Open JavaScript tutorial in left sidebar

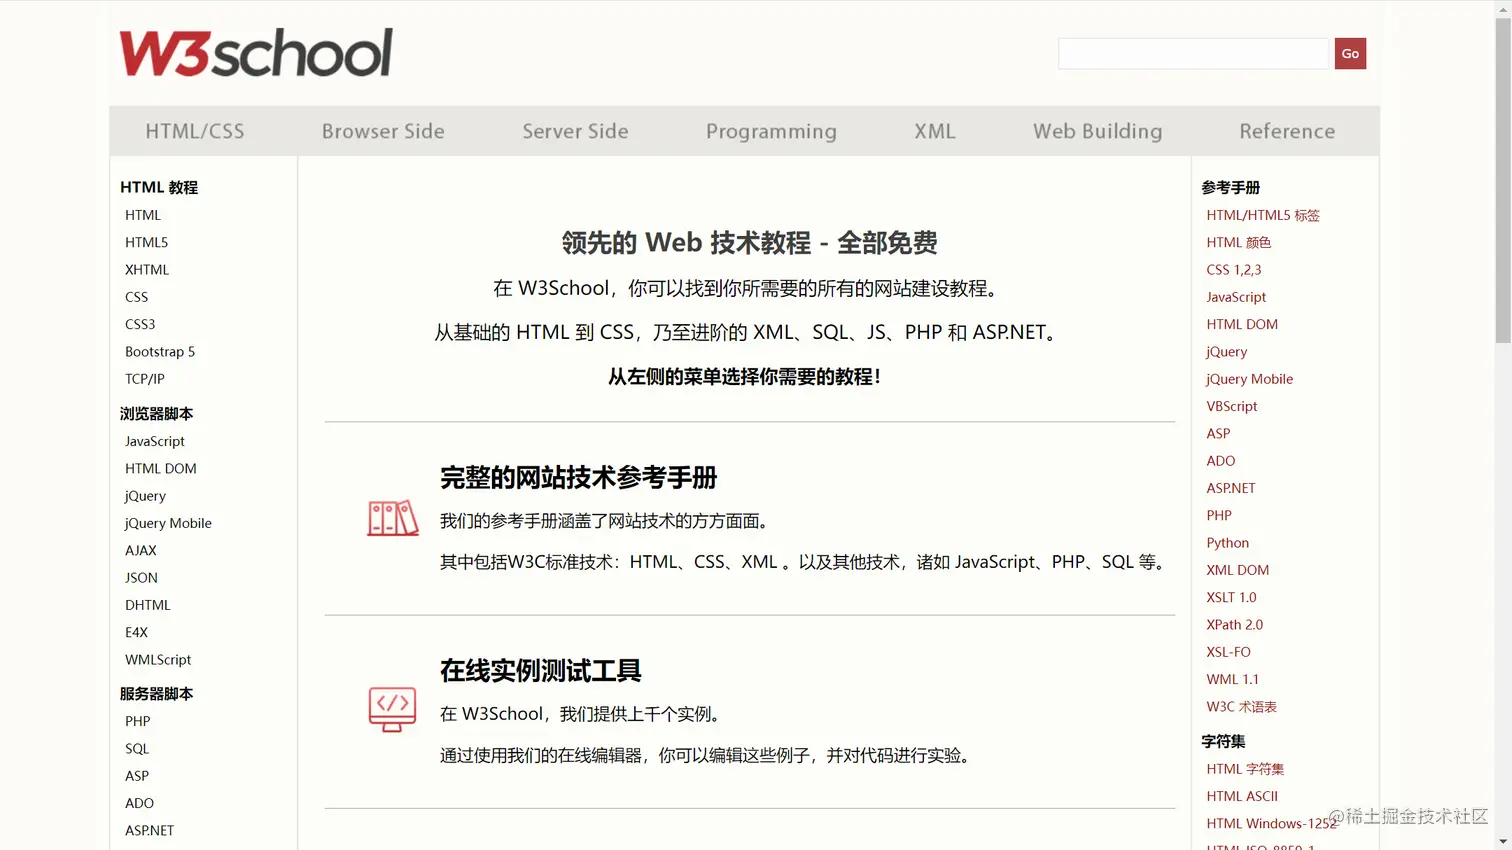155,441
